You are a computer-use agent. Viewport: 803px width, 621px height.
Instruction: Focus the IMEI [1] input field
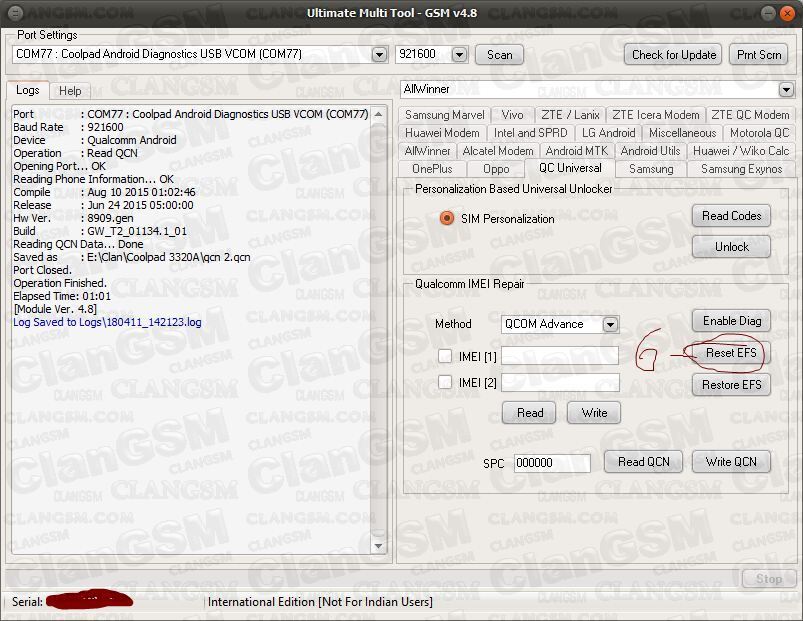(560, 356)
